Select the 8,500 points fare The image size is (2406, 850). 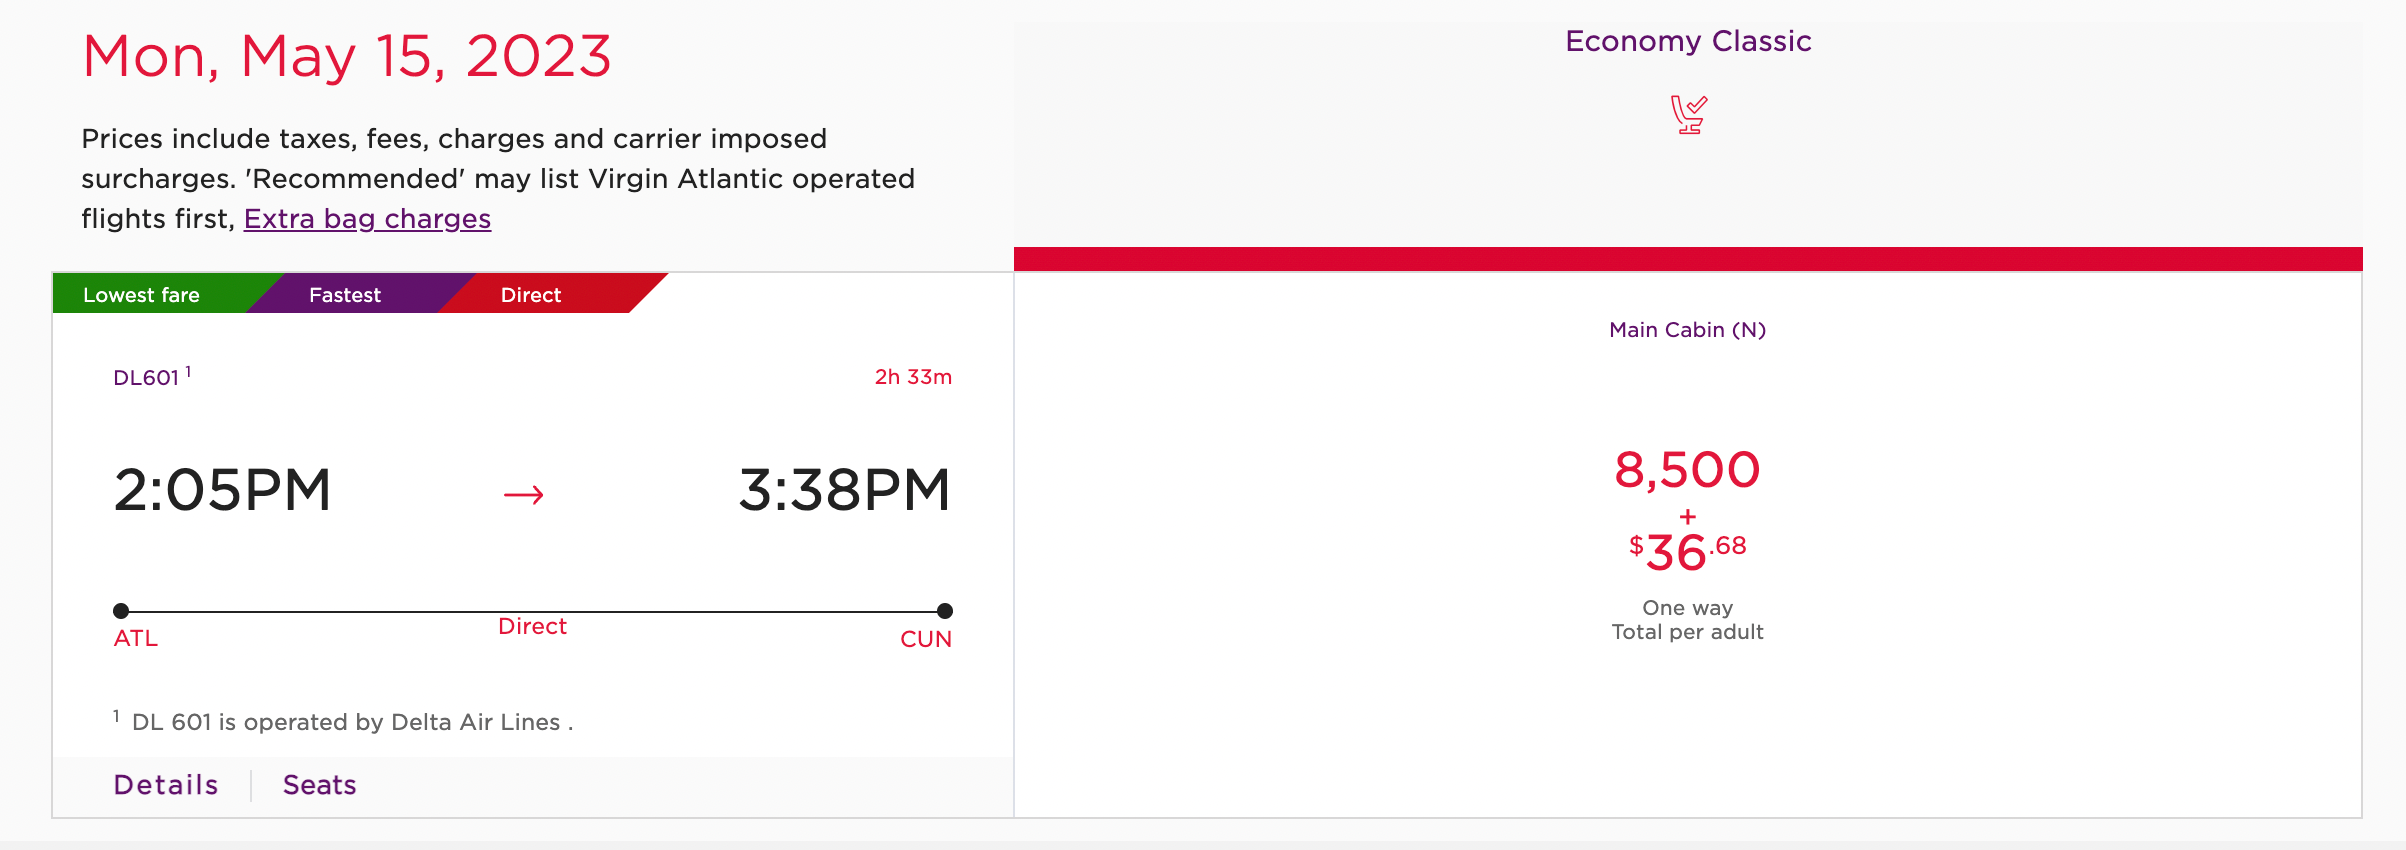coord(1687,470)
